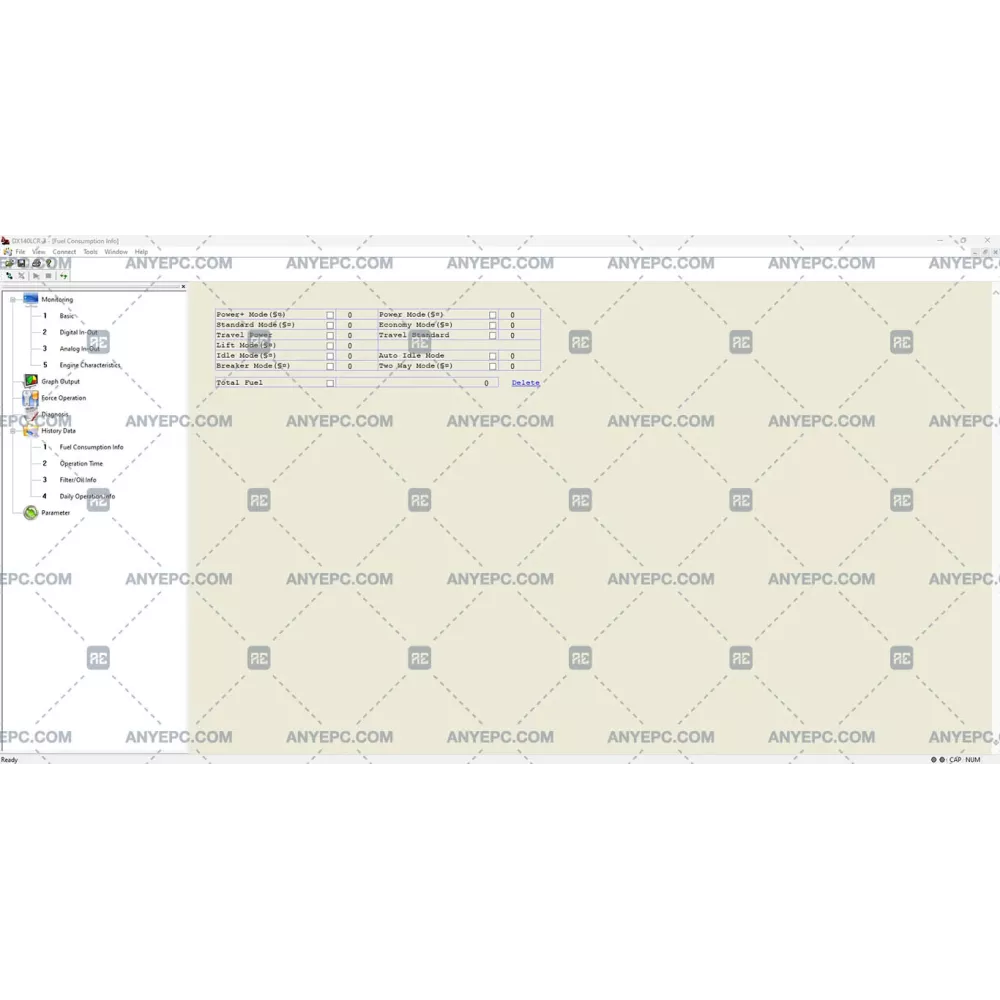
Task: Click the Graph Output chart icon
Action: point(30,381)
